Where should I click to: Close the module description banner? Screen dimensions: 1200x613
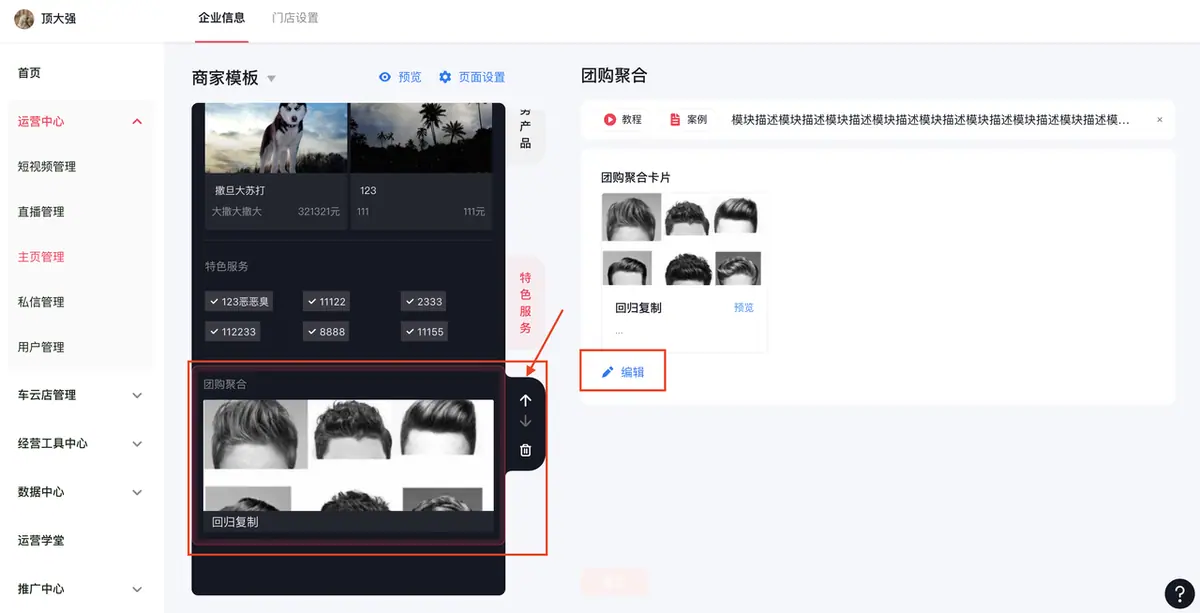click(1160, 119)
